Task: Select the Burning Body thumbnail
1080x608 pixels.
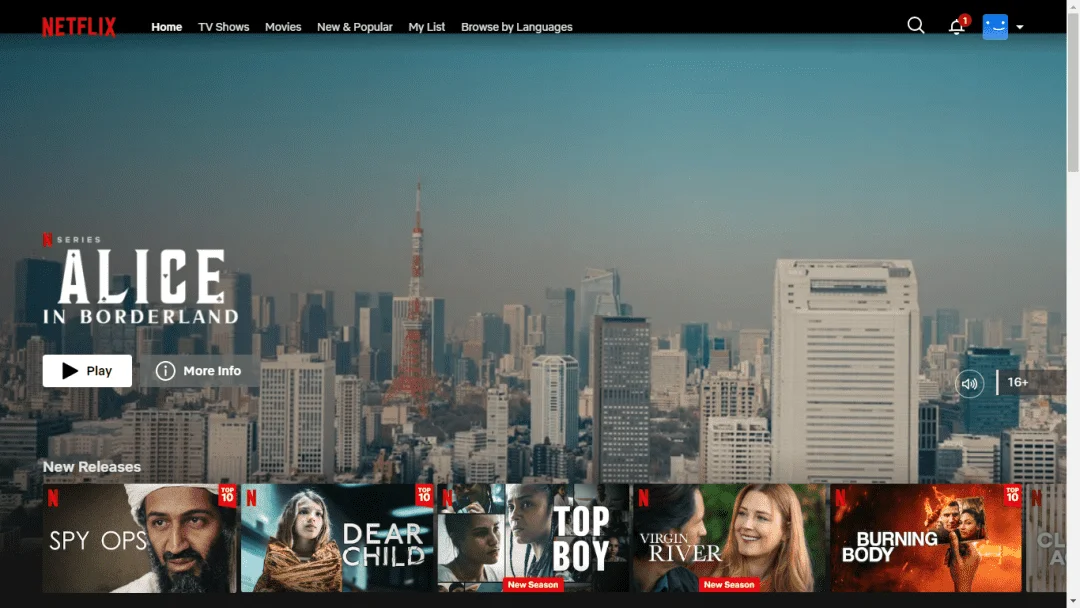Action: point(926,538)
